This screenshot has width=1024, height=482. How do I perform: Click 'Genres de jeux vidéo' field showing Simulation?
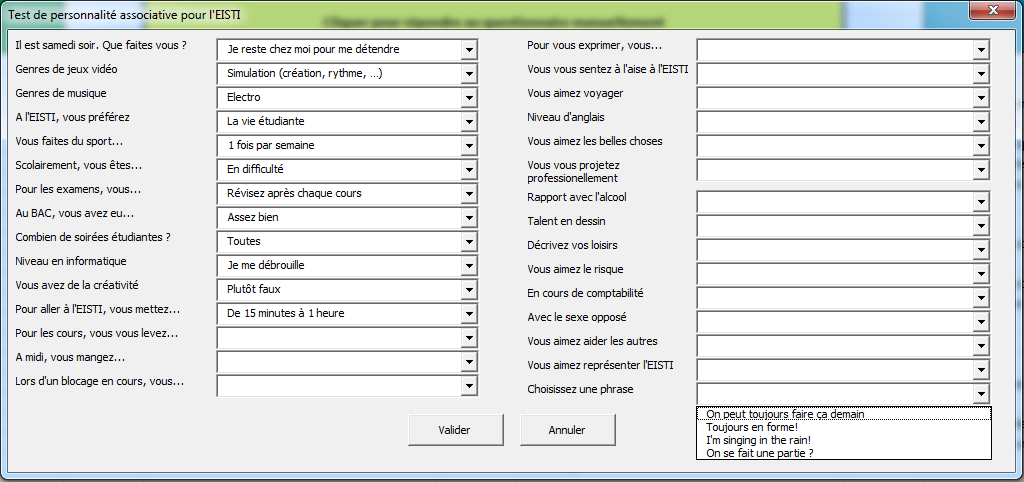(338, 74)
